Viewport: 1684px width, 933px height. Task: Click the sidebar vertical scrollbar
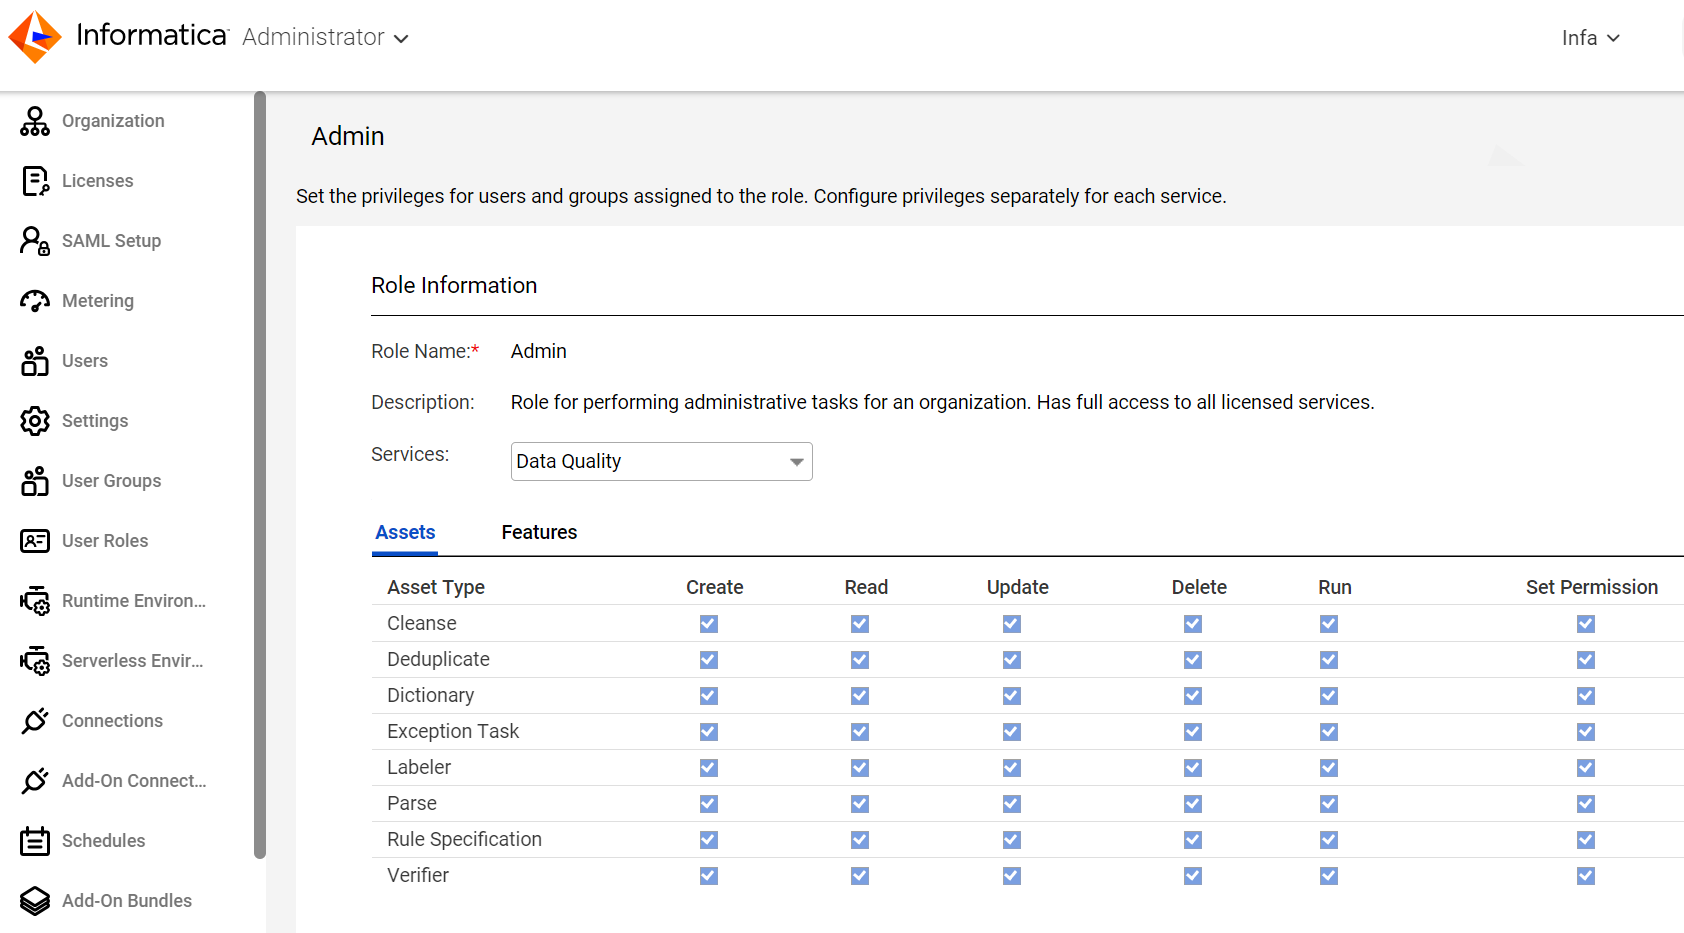(260, 475)
